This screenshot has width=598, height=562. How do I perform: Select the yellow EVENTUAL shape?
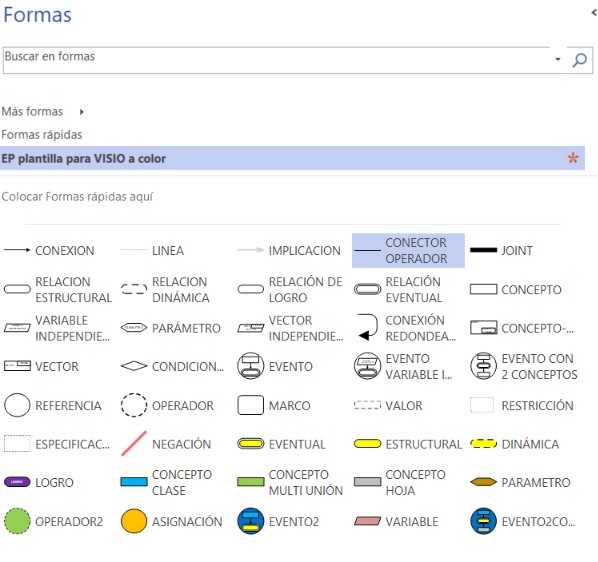coord(281,444)
